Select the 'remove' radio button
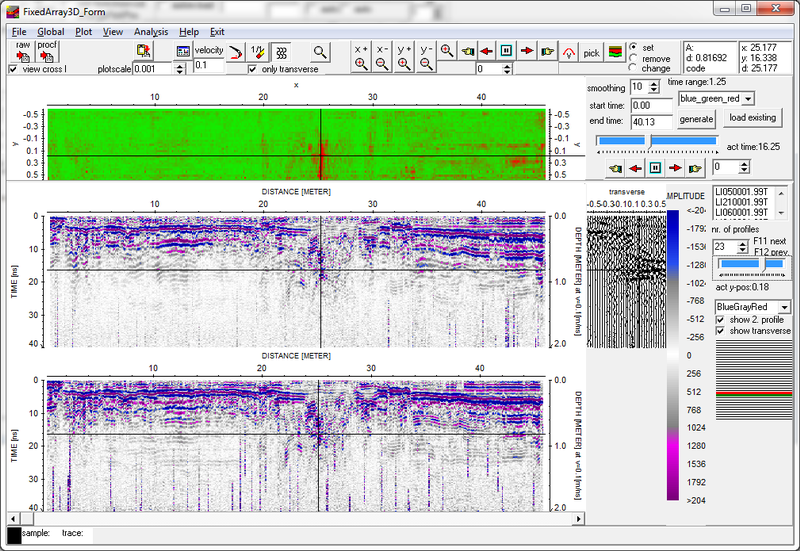The image size is (800, 551). click(x=633, y=58)
